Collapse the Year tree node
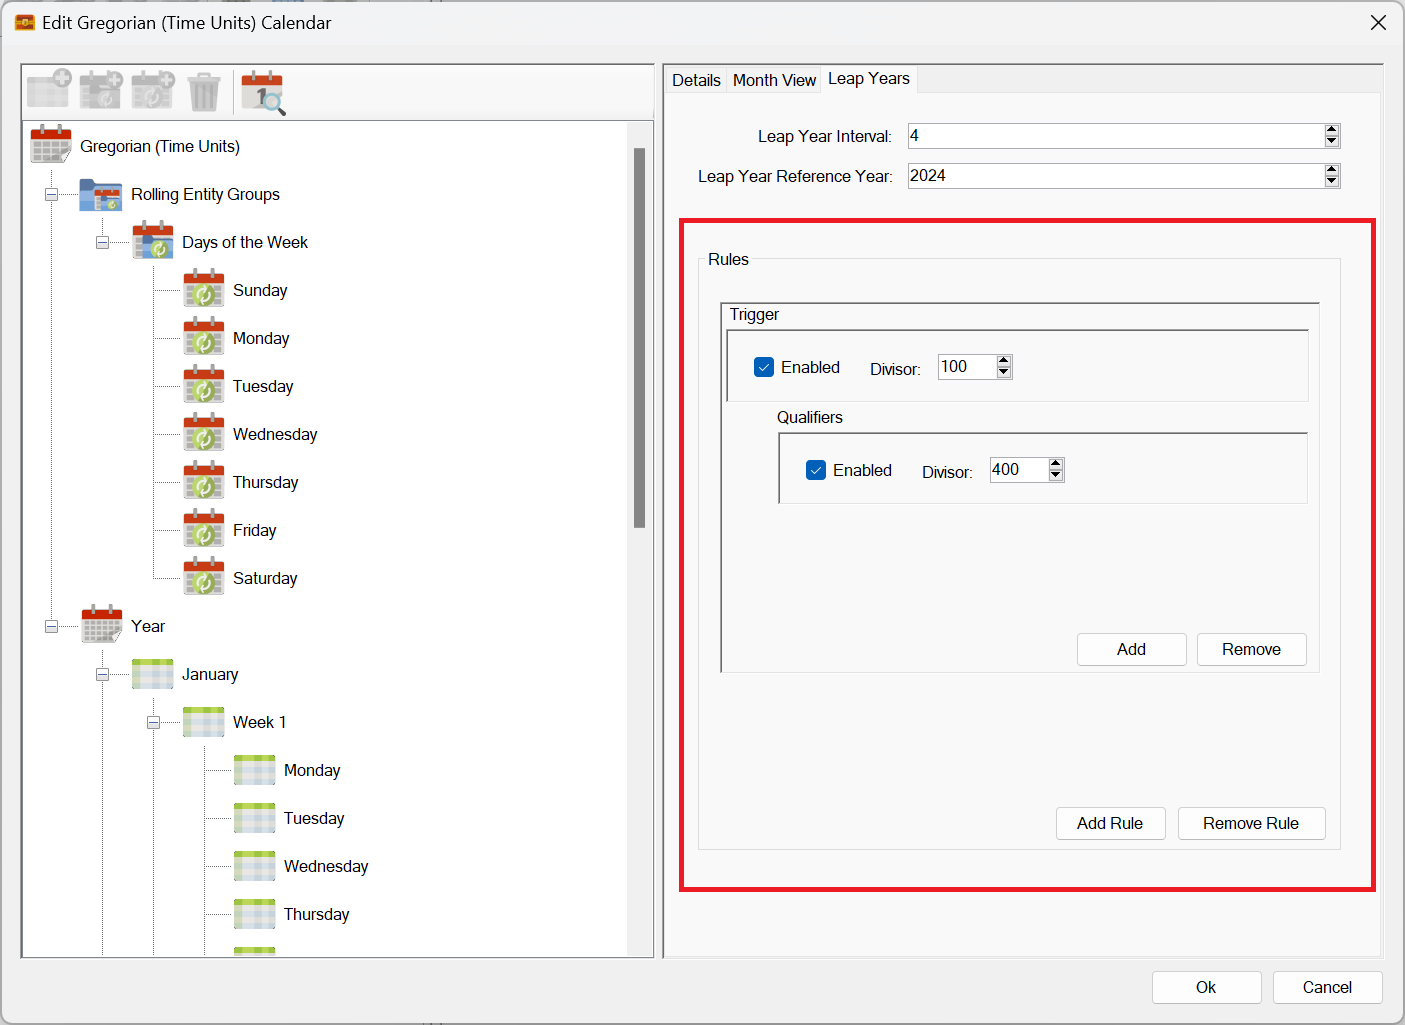This screenshot has height=1025, width=1405. point(51,626)
